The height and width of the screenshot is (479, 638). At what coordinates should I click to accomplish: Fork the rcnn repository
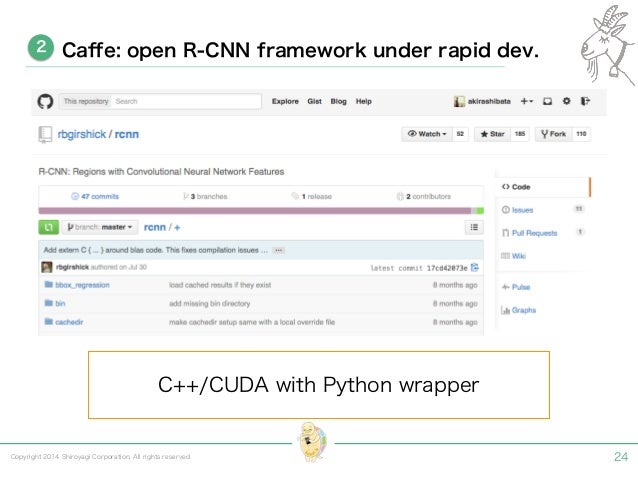(x=553, y=134)
